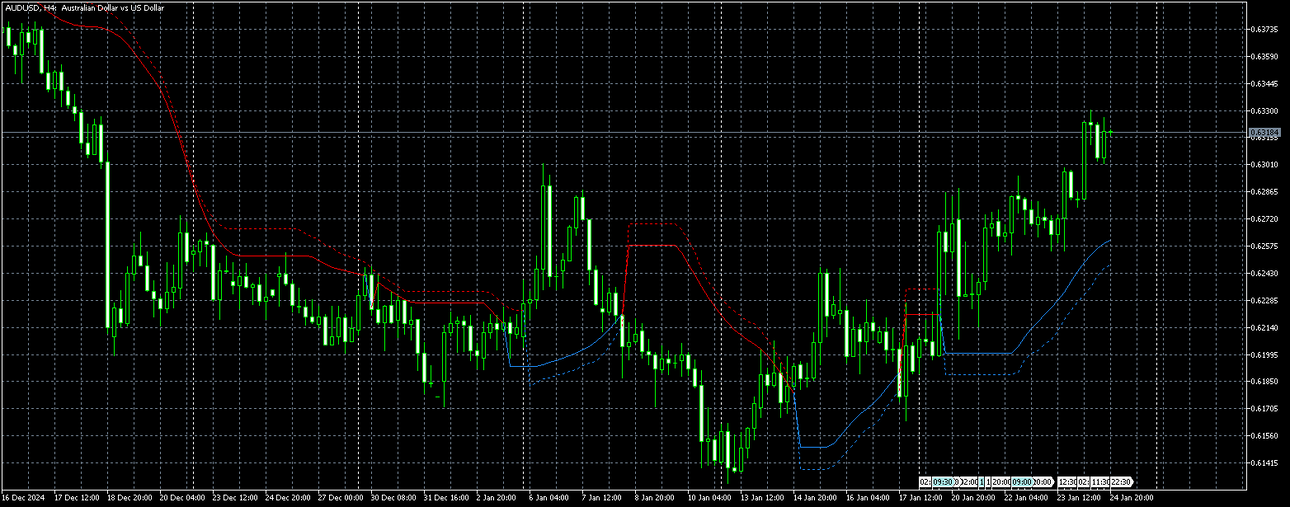Image resolution: width=1290 pixels, height=507 pixels.
Task: Click the 17 Dec 12:00 time label
Action: [x=75, y=497]
